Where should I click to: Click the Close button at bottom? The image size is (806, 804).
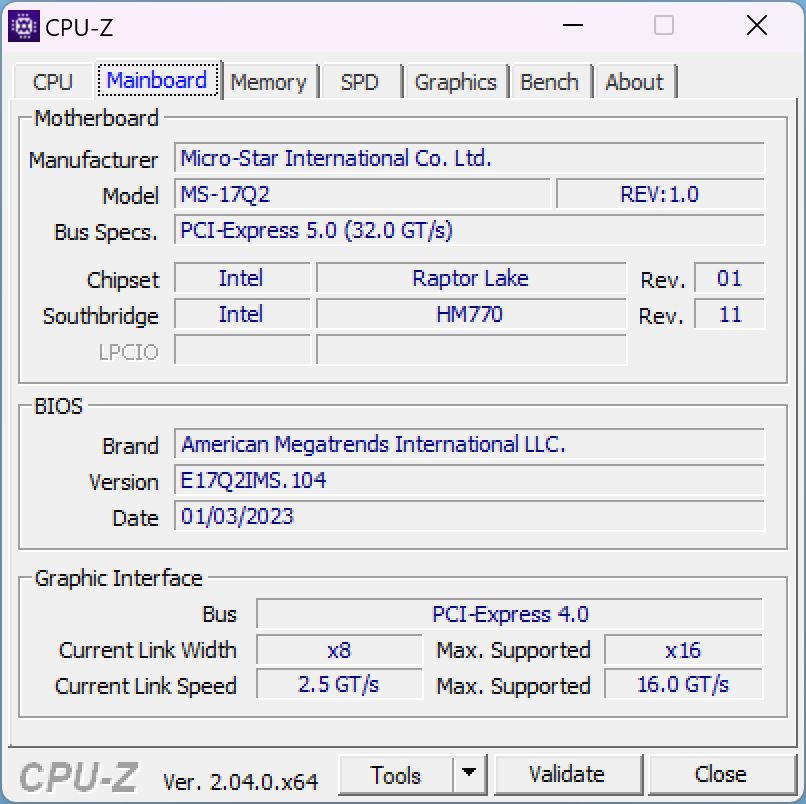721,774
